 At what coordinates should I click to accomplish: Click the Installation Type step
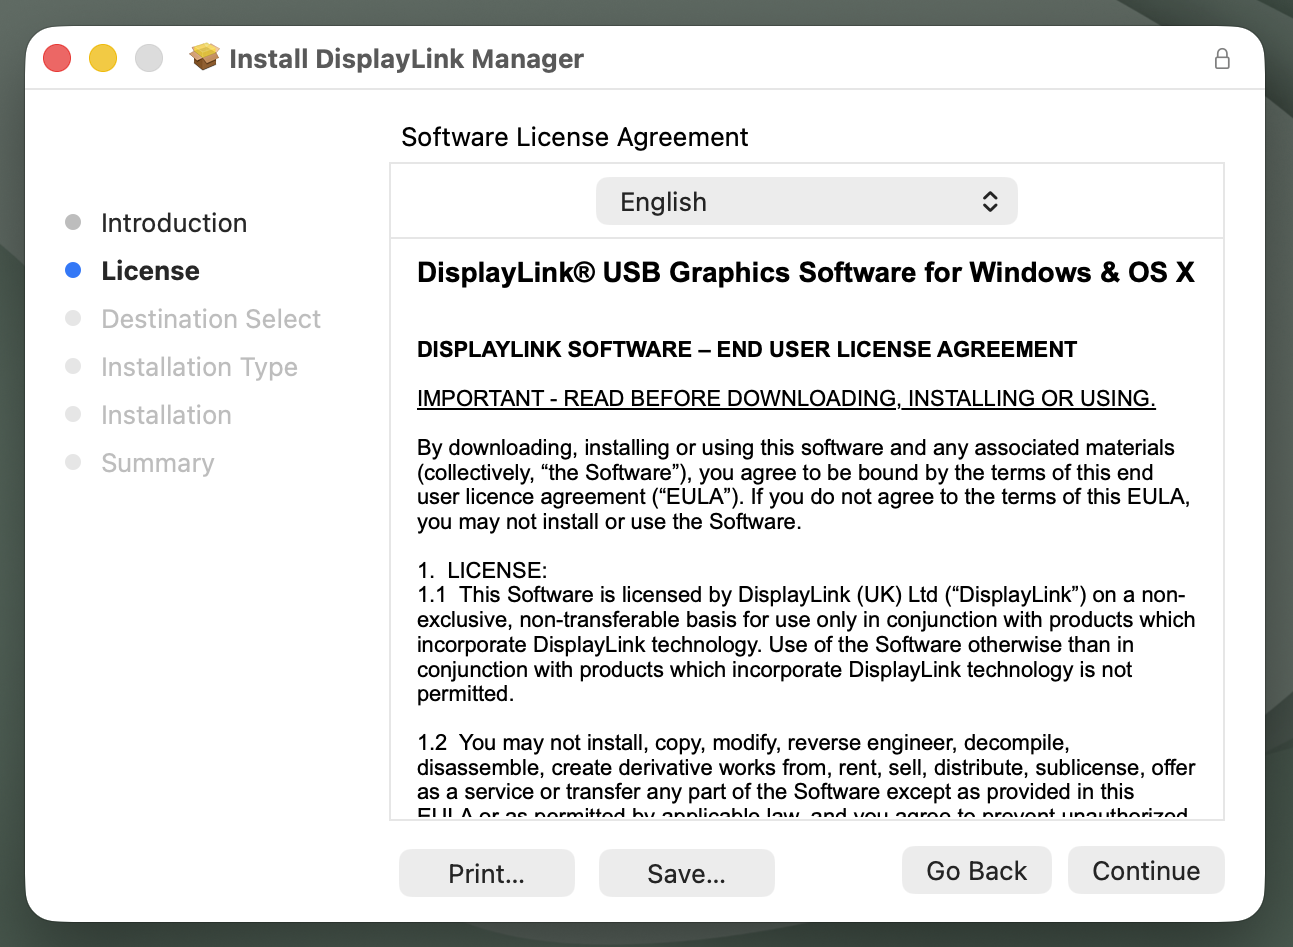199,366
